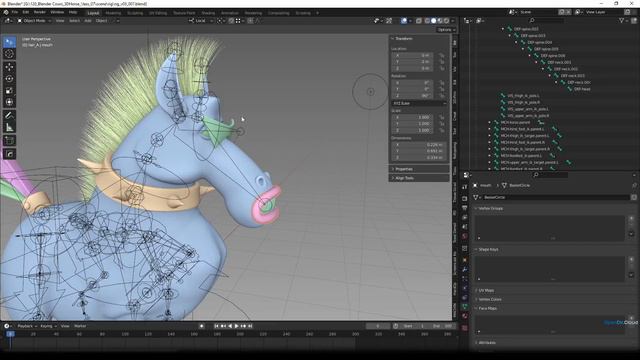Open the Modifiers wrench properties tab

(x=465, y=269)
